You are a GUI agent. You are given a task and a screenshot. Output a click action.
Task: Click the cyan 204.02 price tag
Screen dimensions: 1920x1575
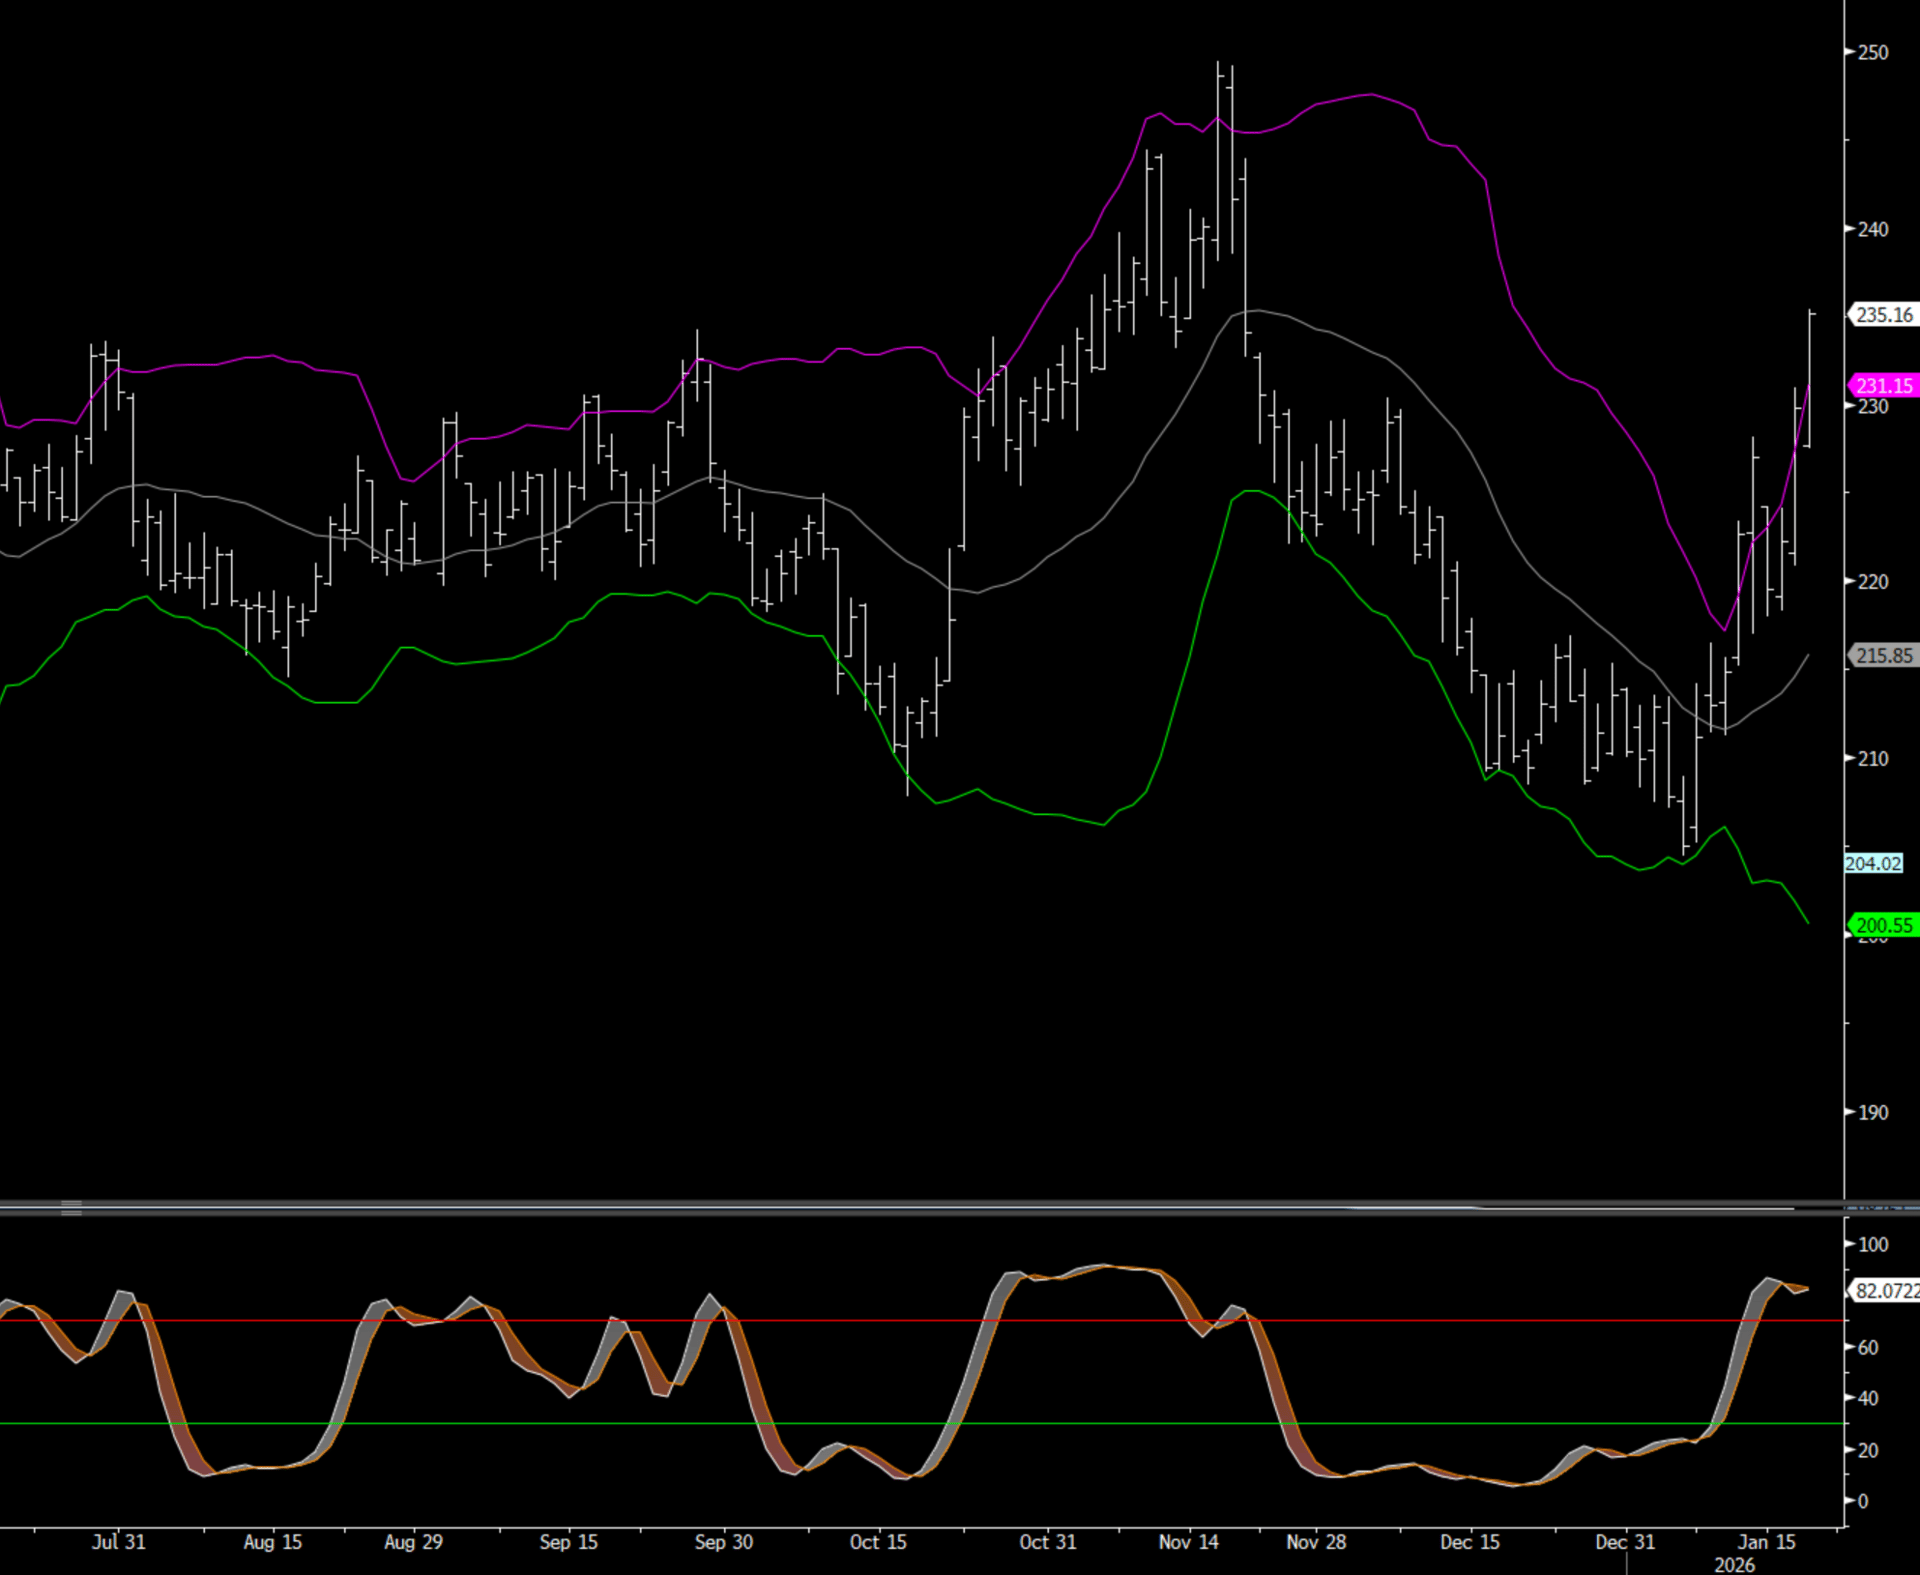point(1873,863)
